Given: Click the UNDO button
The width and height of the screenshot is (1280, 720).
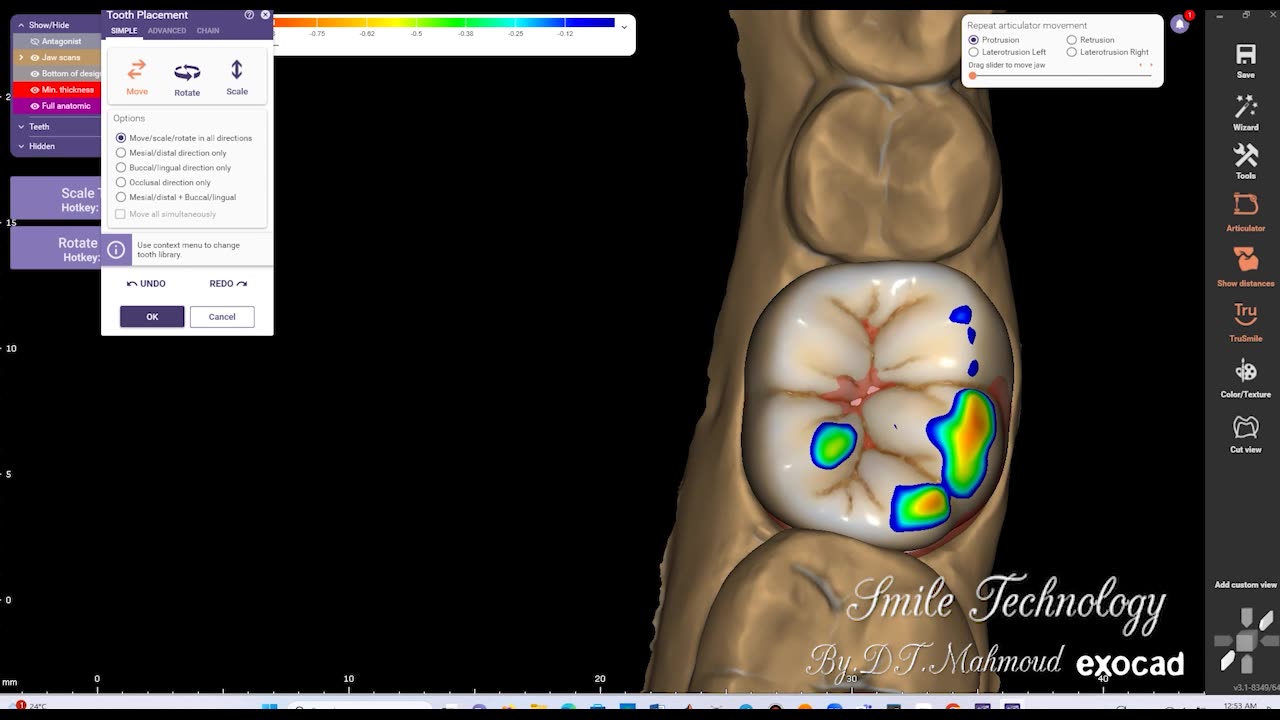Looking at the screenshot, I should [x=146, y=284].
